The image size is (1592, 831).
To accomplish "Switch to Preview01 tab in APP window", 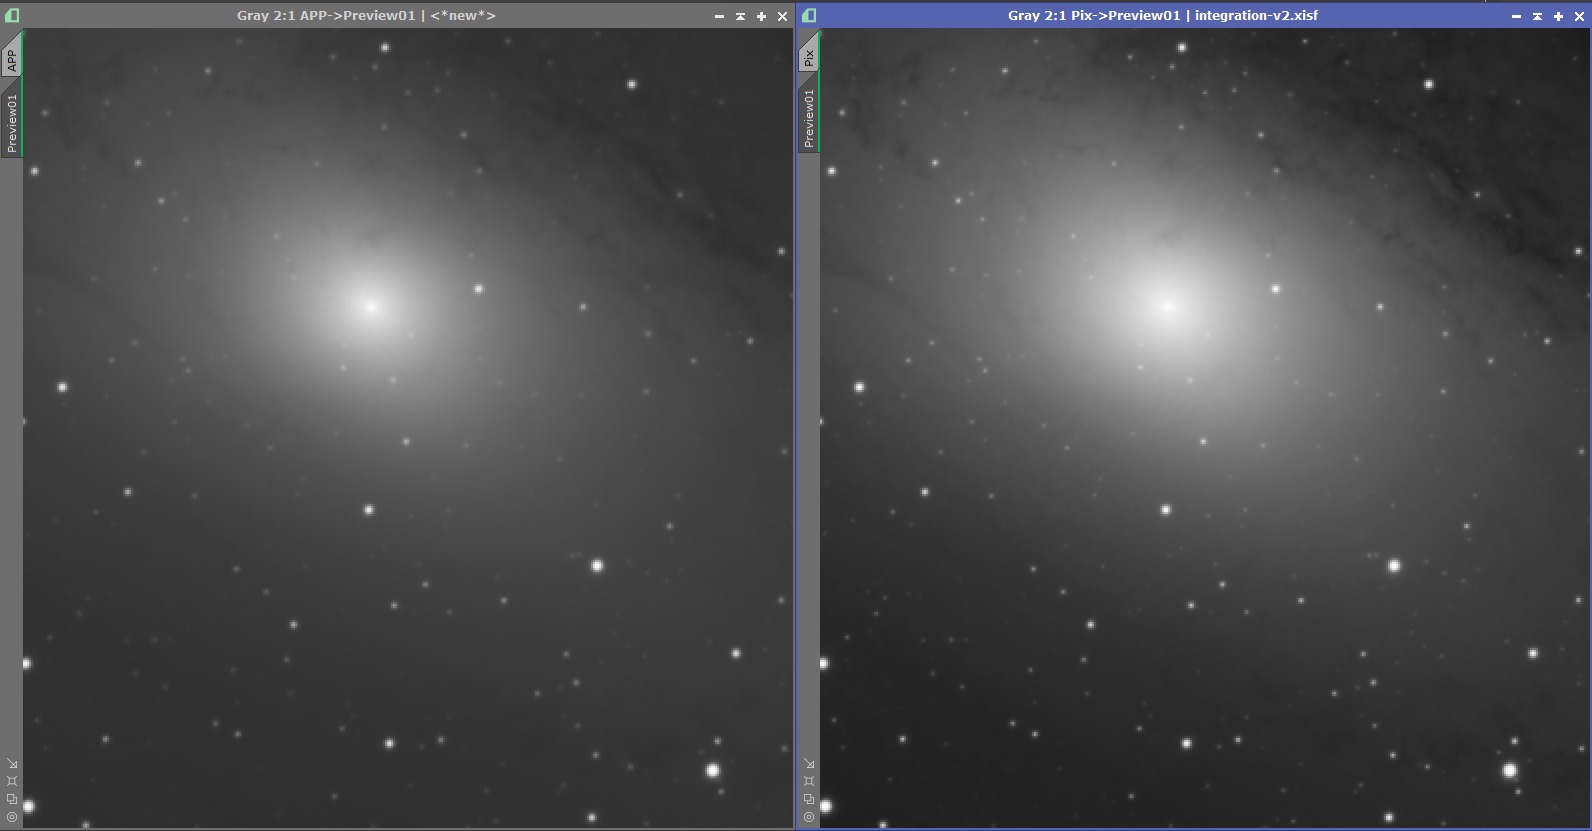I will pyautogui.click(x=11, y=123).
